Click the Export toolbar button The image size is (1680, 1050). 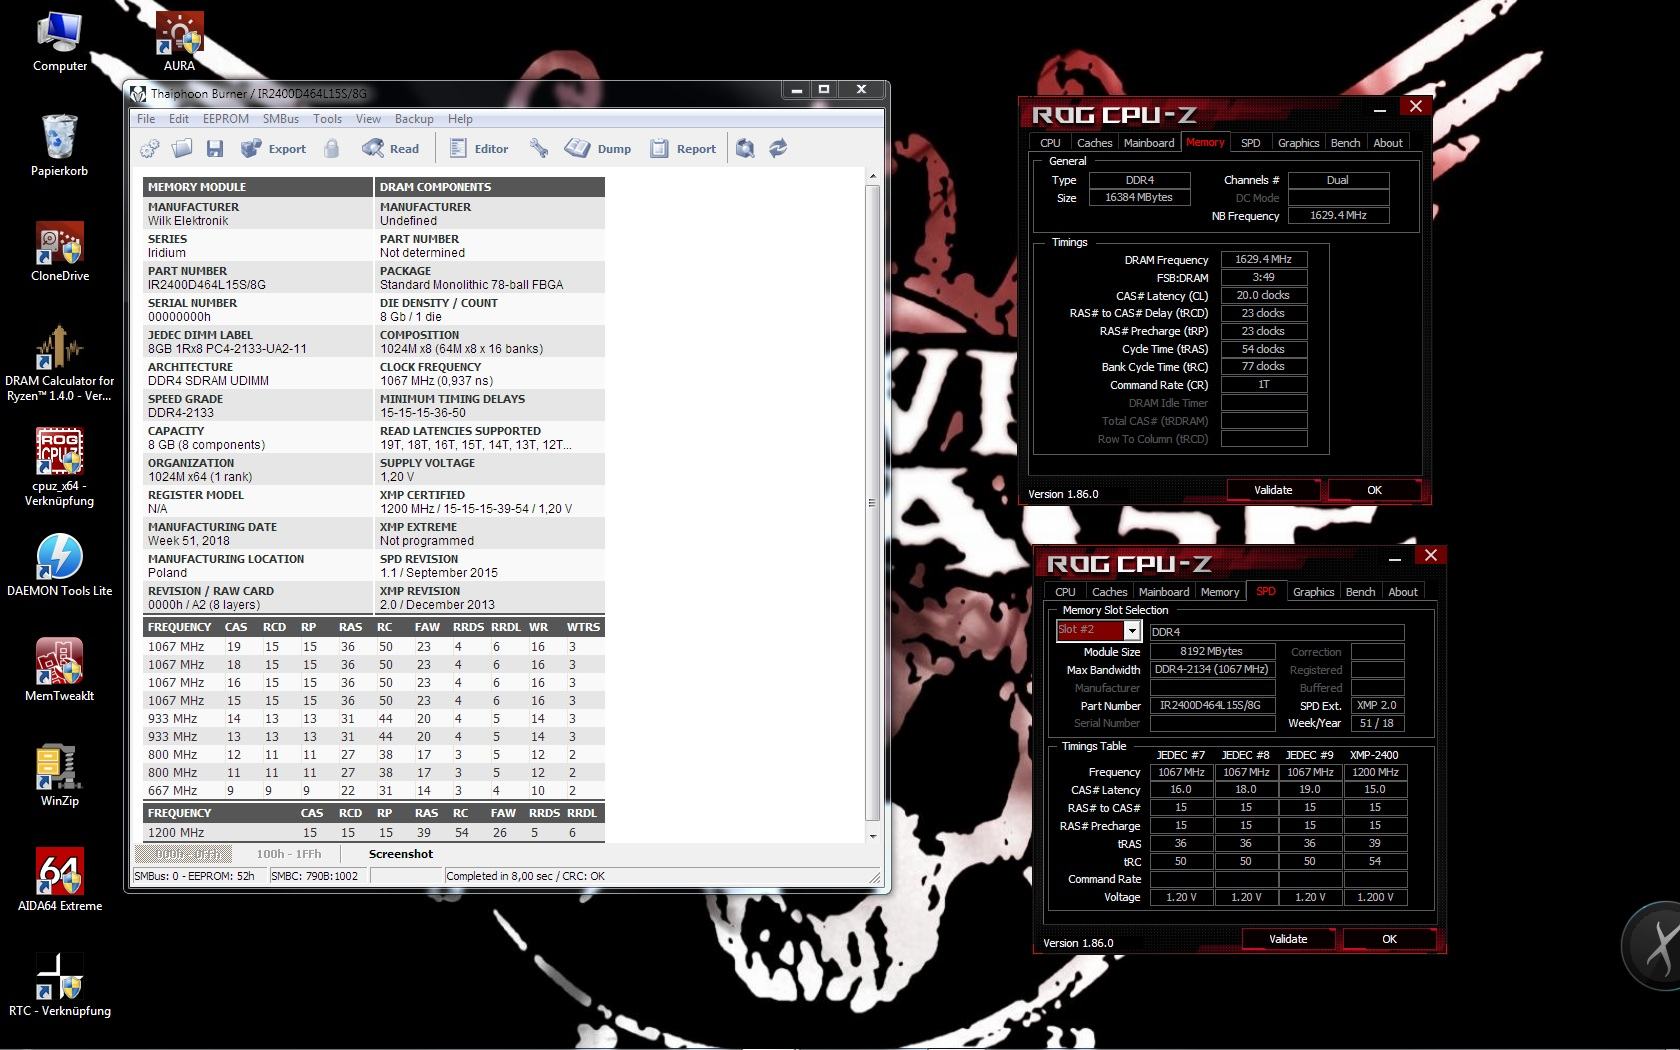click(x=273, y=148)
